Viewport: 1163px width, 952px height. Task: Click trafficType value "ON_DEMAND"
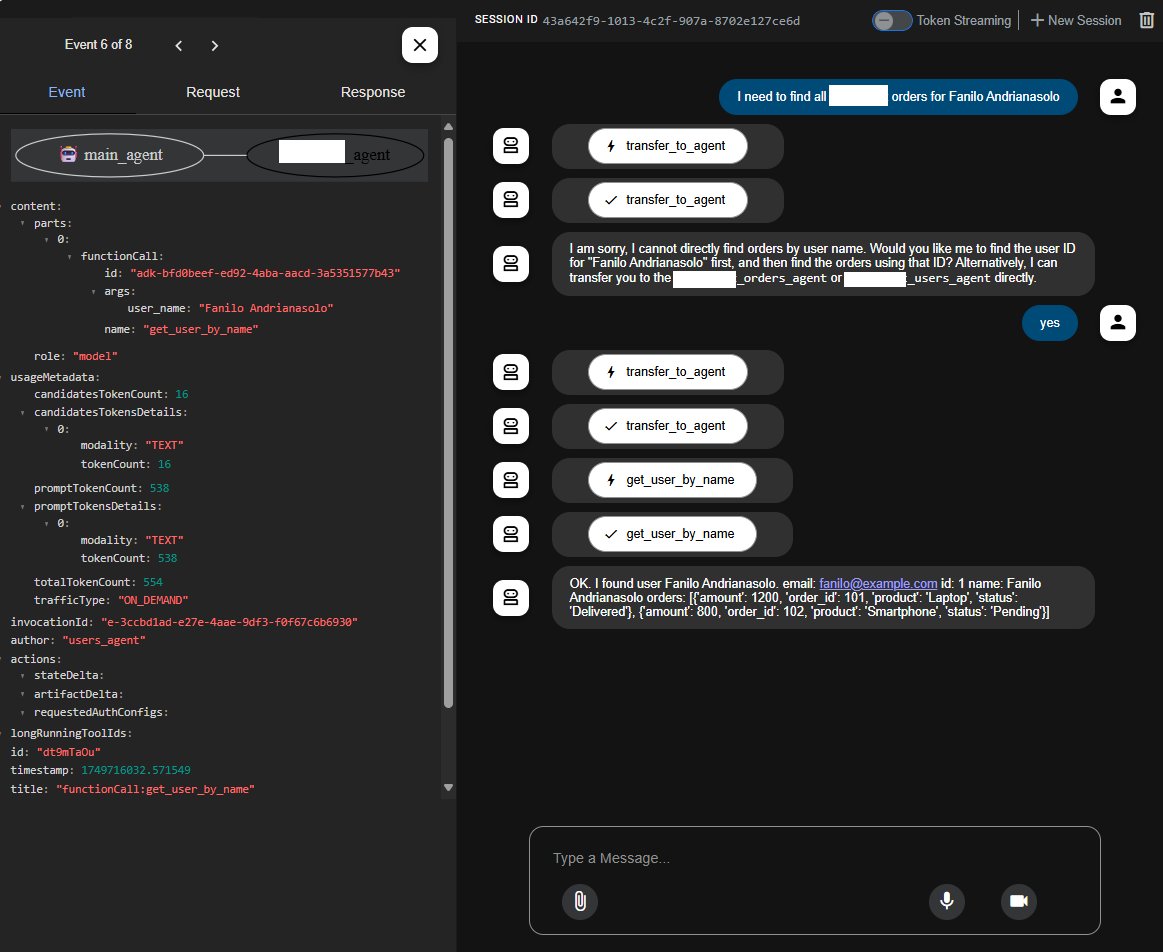[154, 601]
